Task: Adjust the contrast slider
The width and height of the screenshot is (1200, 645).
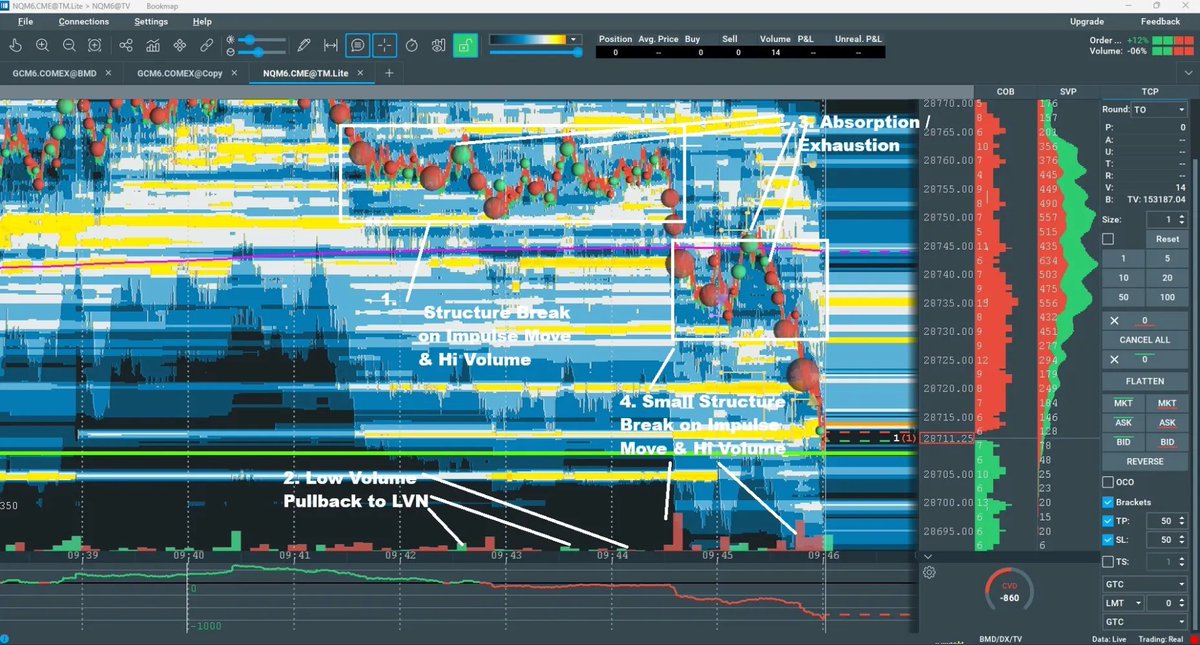Action: pos(263,51)
